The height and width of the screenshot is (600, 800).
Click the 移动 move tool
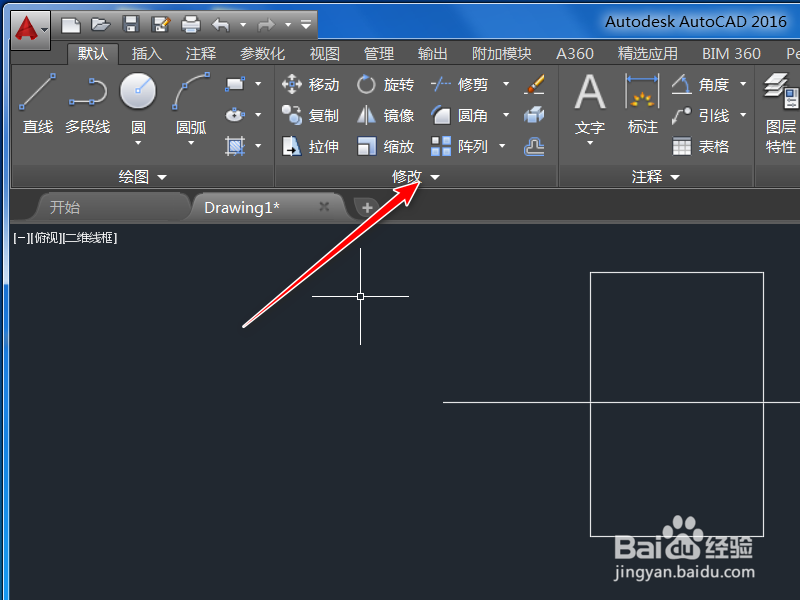click(x=311, y=84)
